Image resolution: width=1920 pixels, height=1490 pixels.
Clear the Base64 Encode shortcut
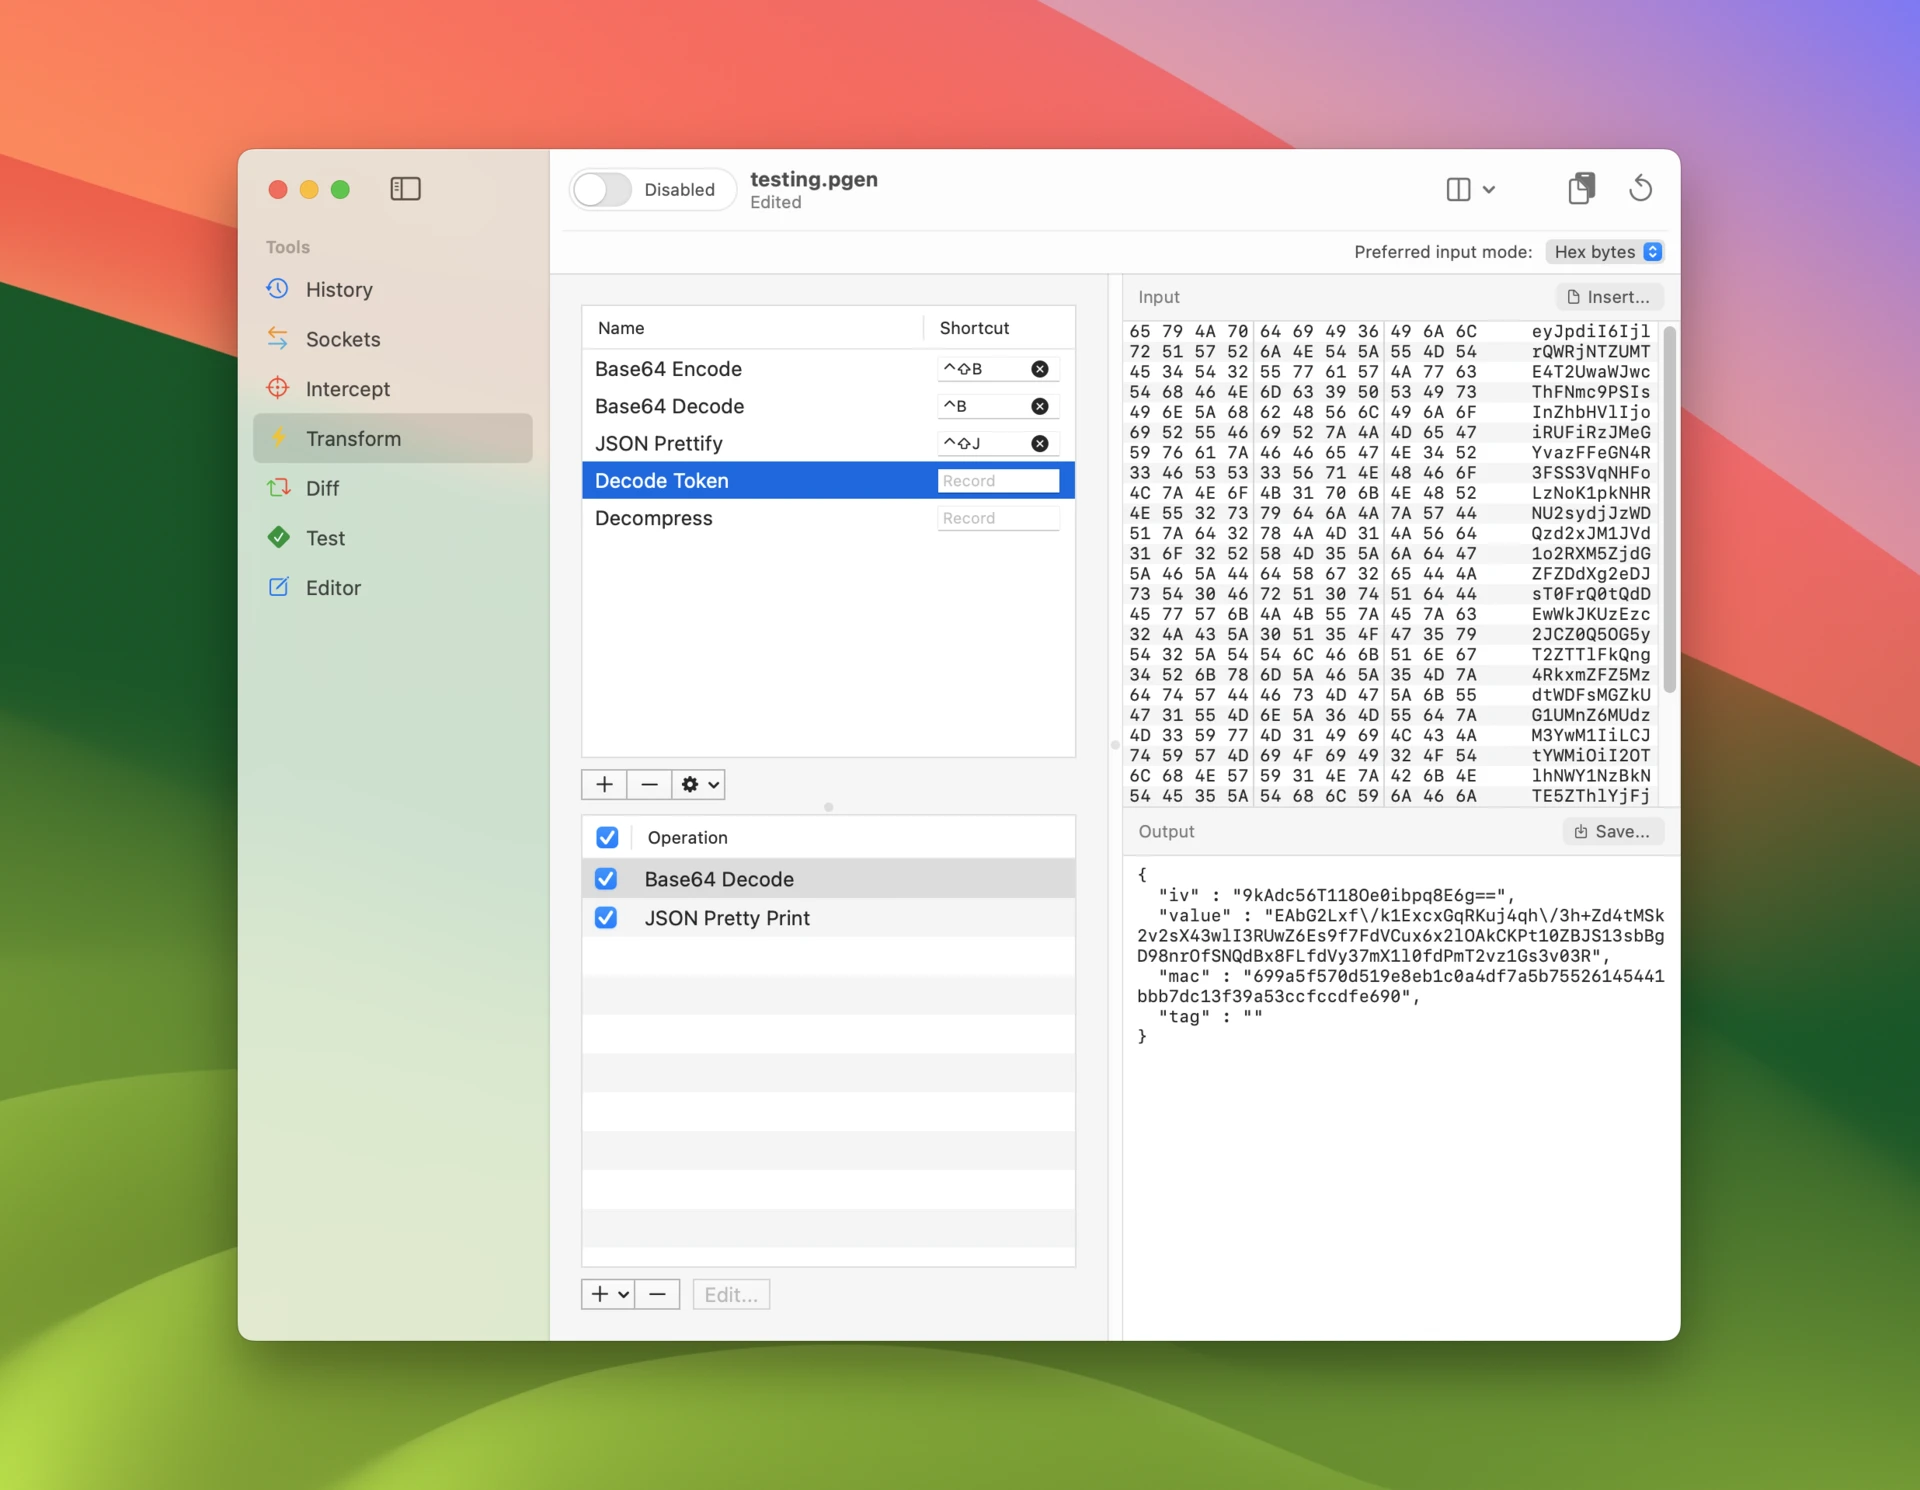[x=1040, y=369]
